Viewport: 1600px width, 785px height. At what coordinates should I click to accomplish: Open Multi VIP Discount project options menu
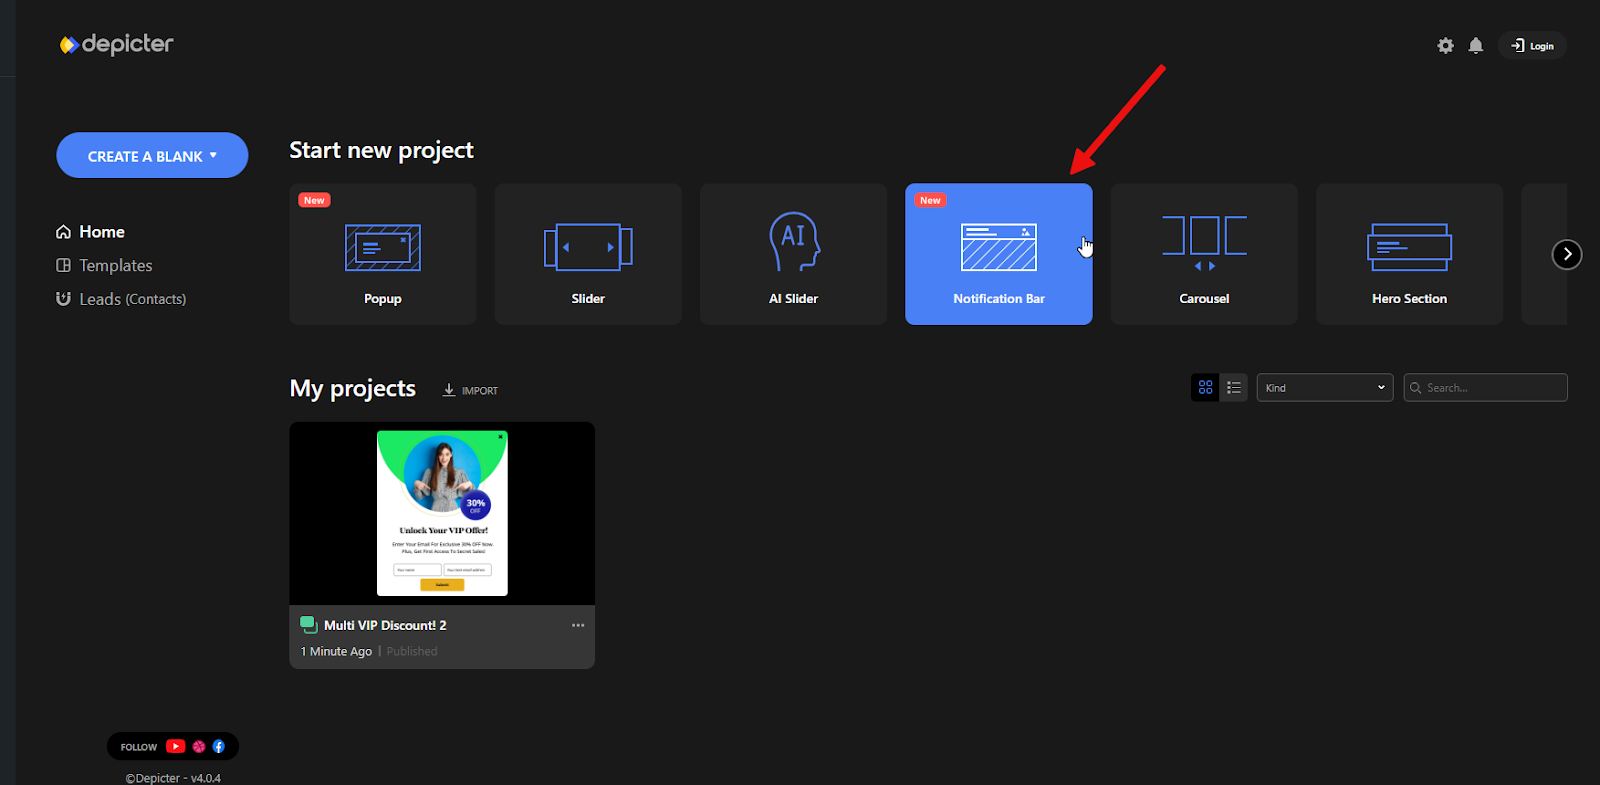(x=578, y=625)
